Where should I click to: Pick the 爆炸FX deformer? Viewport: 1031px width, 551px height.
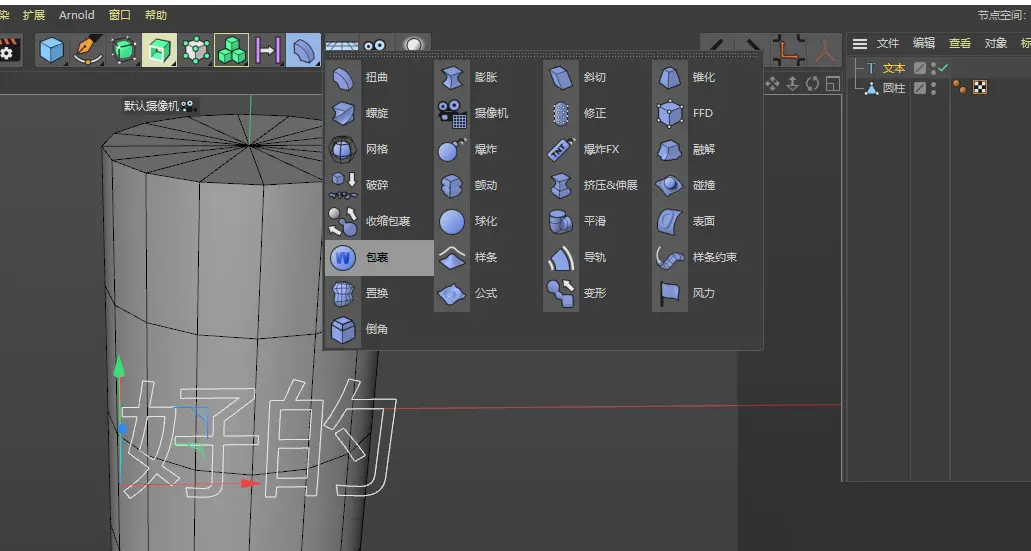point(601,150)
